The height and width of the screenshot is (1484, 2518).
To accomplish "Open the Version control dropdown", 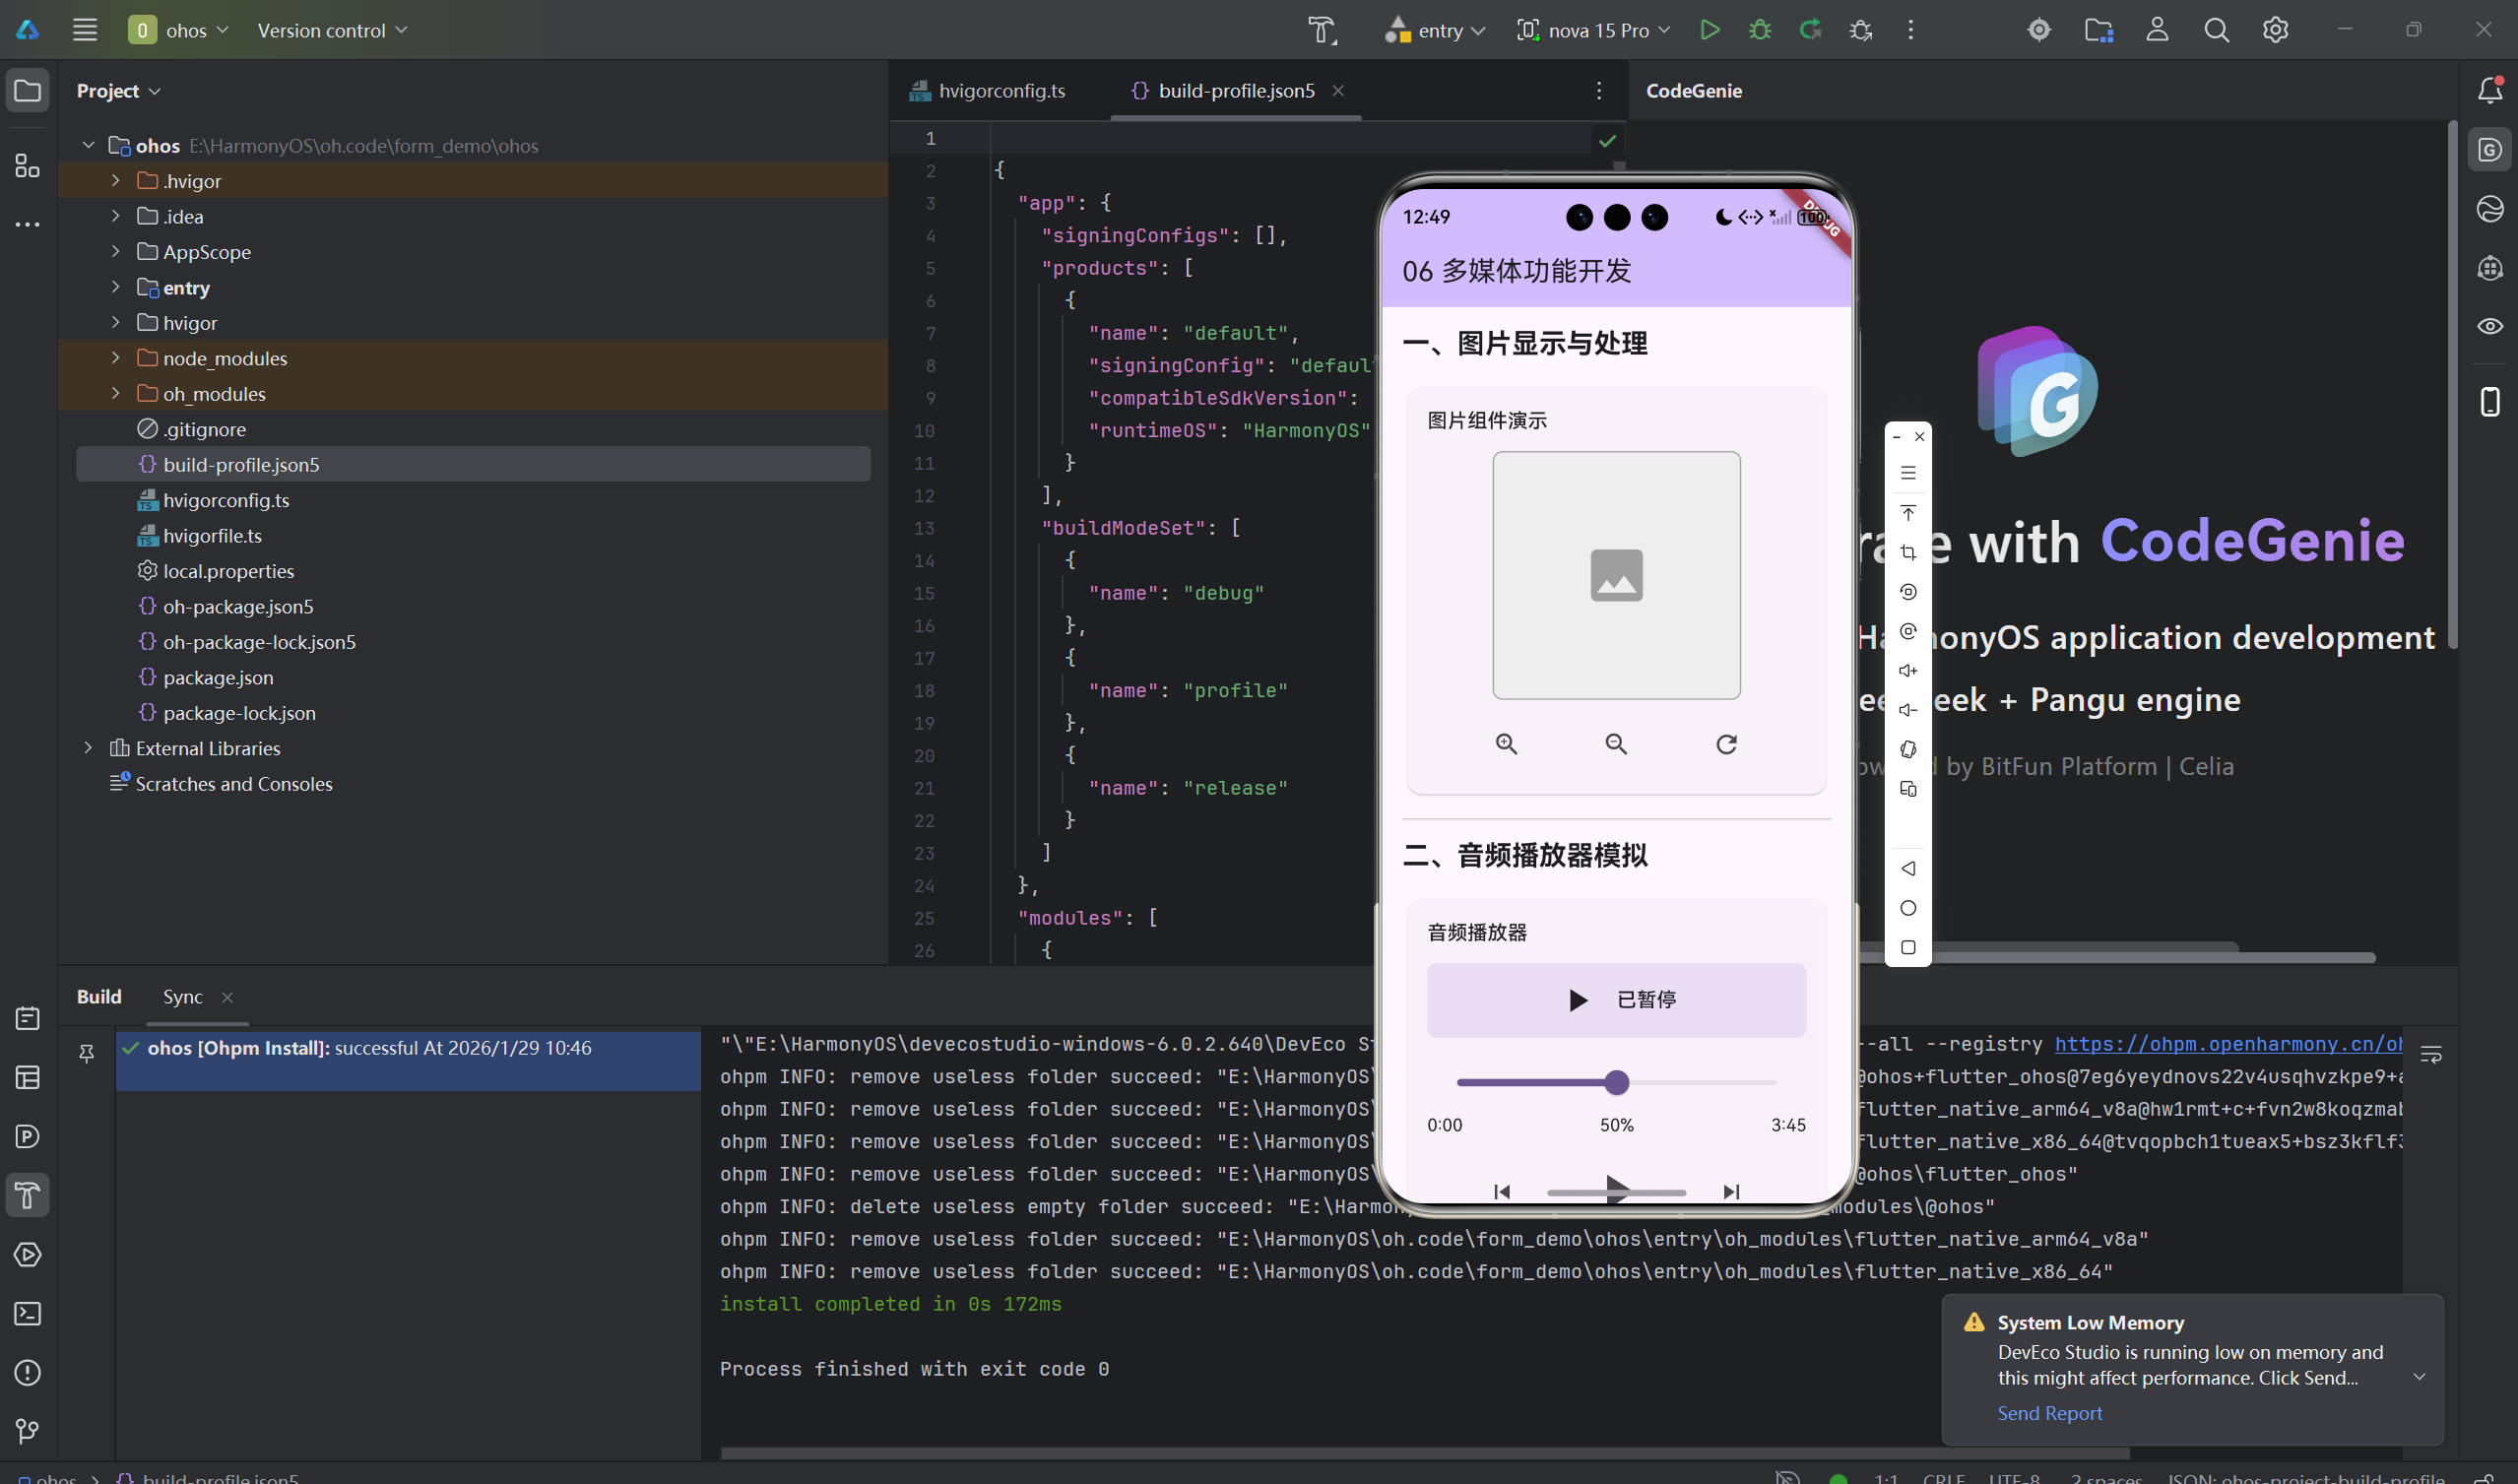I will point(332,30).
